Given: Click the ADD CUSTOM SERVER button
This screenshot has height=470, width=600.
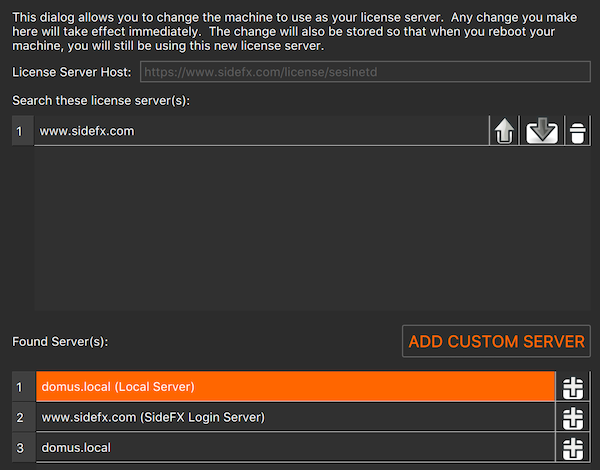Looking at the screenshot, I should coord(496,341).
